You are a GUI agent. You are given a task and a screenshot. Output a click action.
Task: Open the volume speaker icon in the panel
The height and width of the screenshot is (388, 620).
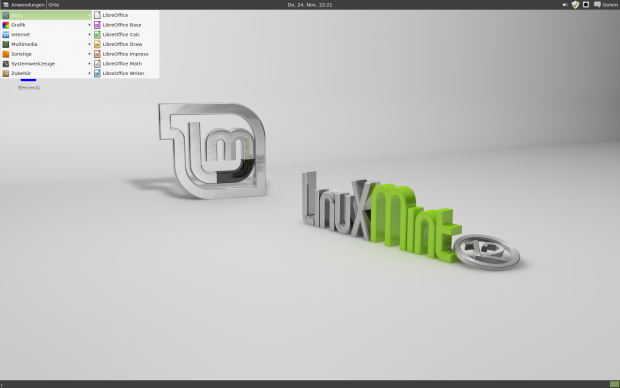pyautogui.click(x=565, y=5)
